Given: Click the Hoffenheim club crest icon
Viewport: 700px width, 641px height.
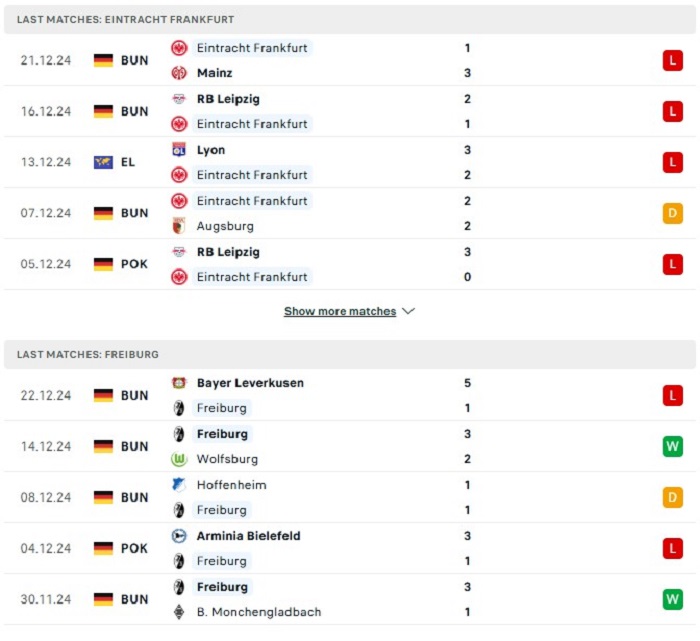Looking at the screenshot, I should (x=179, y=485).
